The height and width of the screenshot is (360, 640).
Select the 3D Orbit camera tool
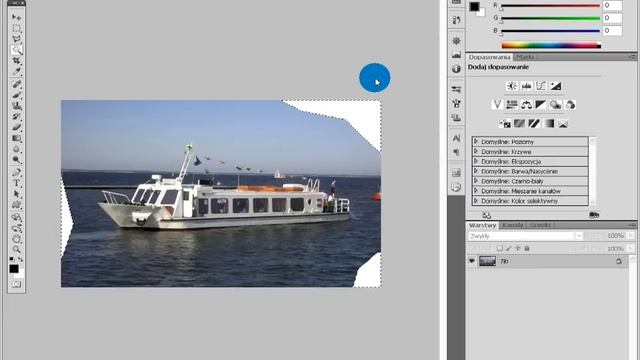click(x=16, y=228)
